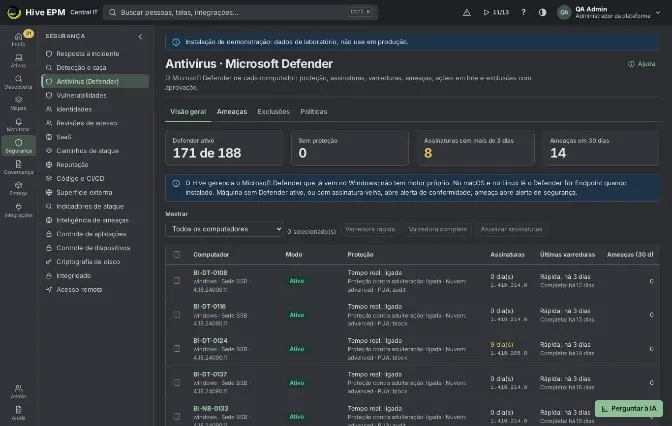Image resolution: width=672 pixels, height=426 pixels.
Task: Click the icon beside Acesso remoto
Action: click(x=49, y=289)
